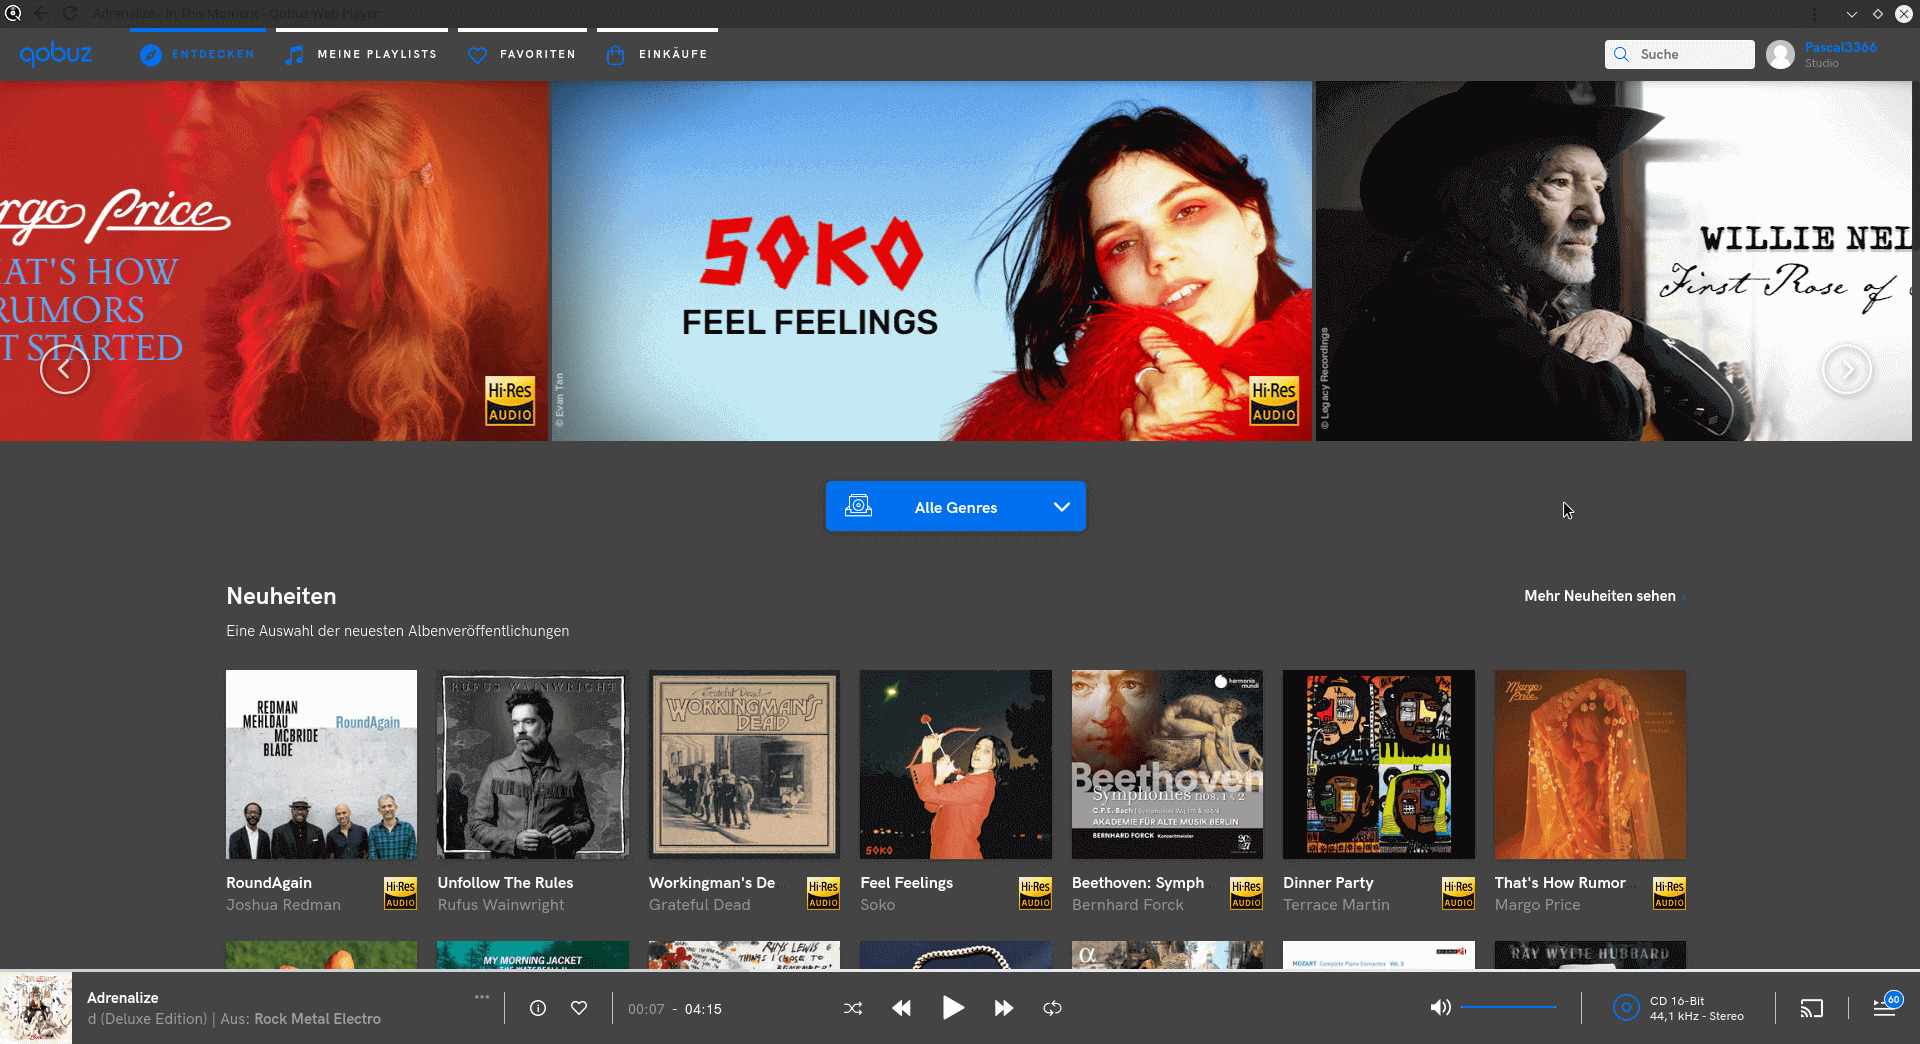Screen dimensions: 1920x1044
Task: Open Beethoven Symphonies album cover
Action: click(1167, 764)
